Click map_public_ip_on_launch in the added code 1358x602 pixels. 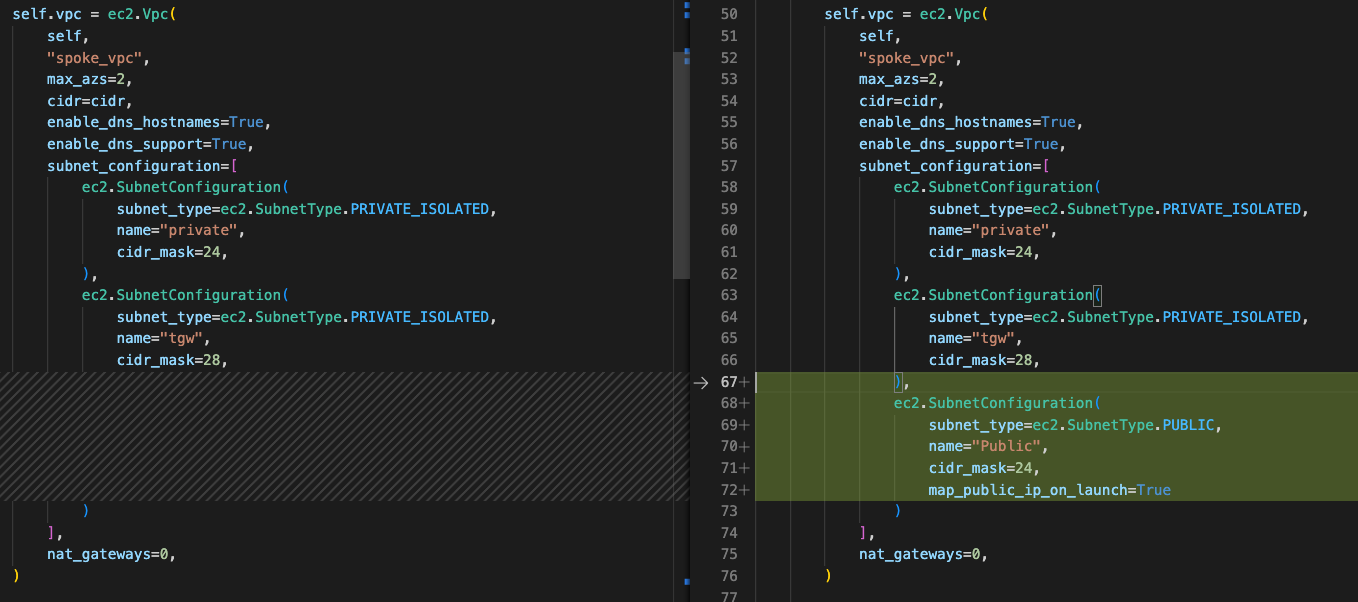pyautogui.click(x=1031, y=490)
